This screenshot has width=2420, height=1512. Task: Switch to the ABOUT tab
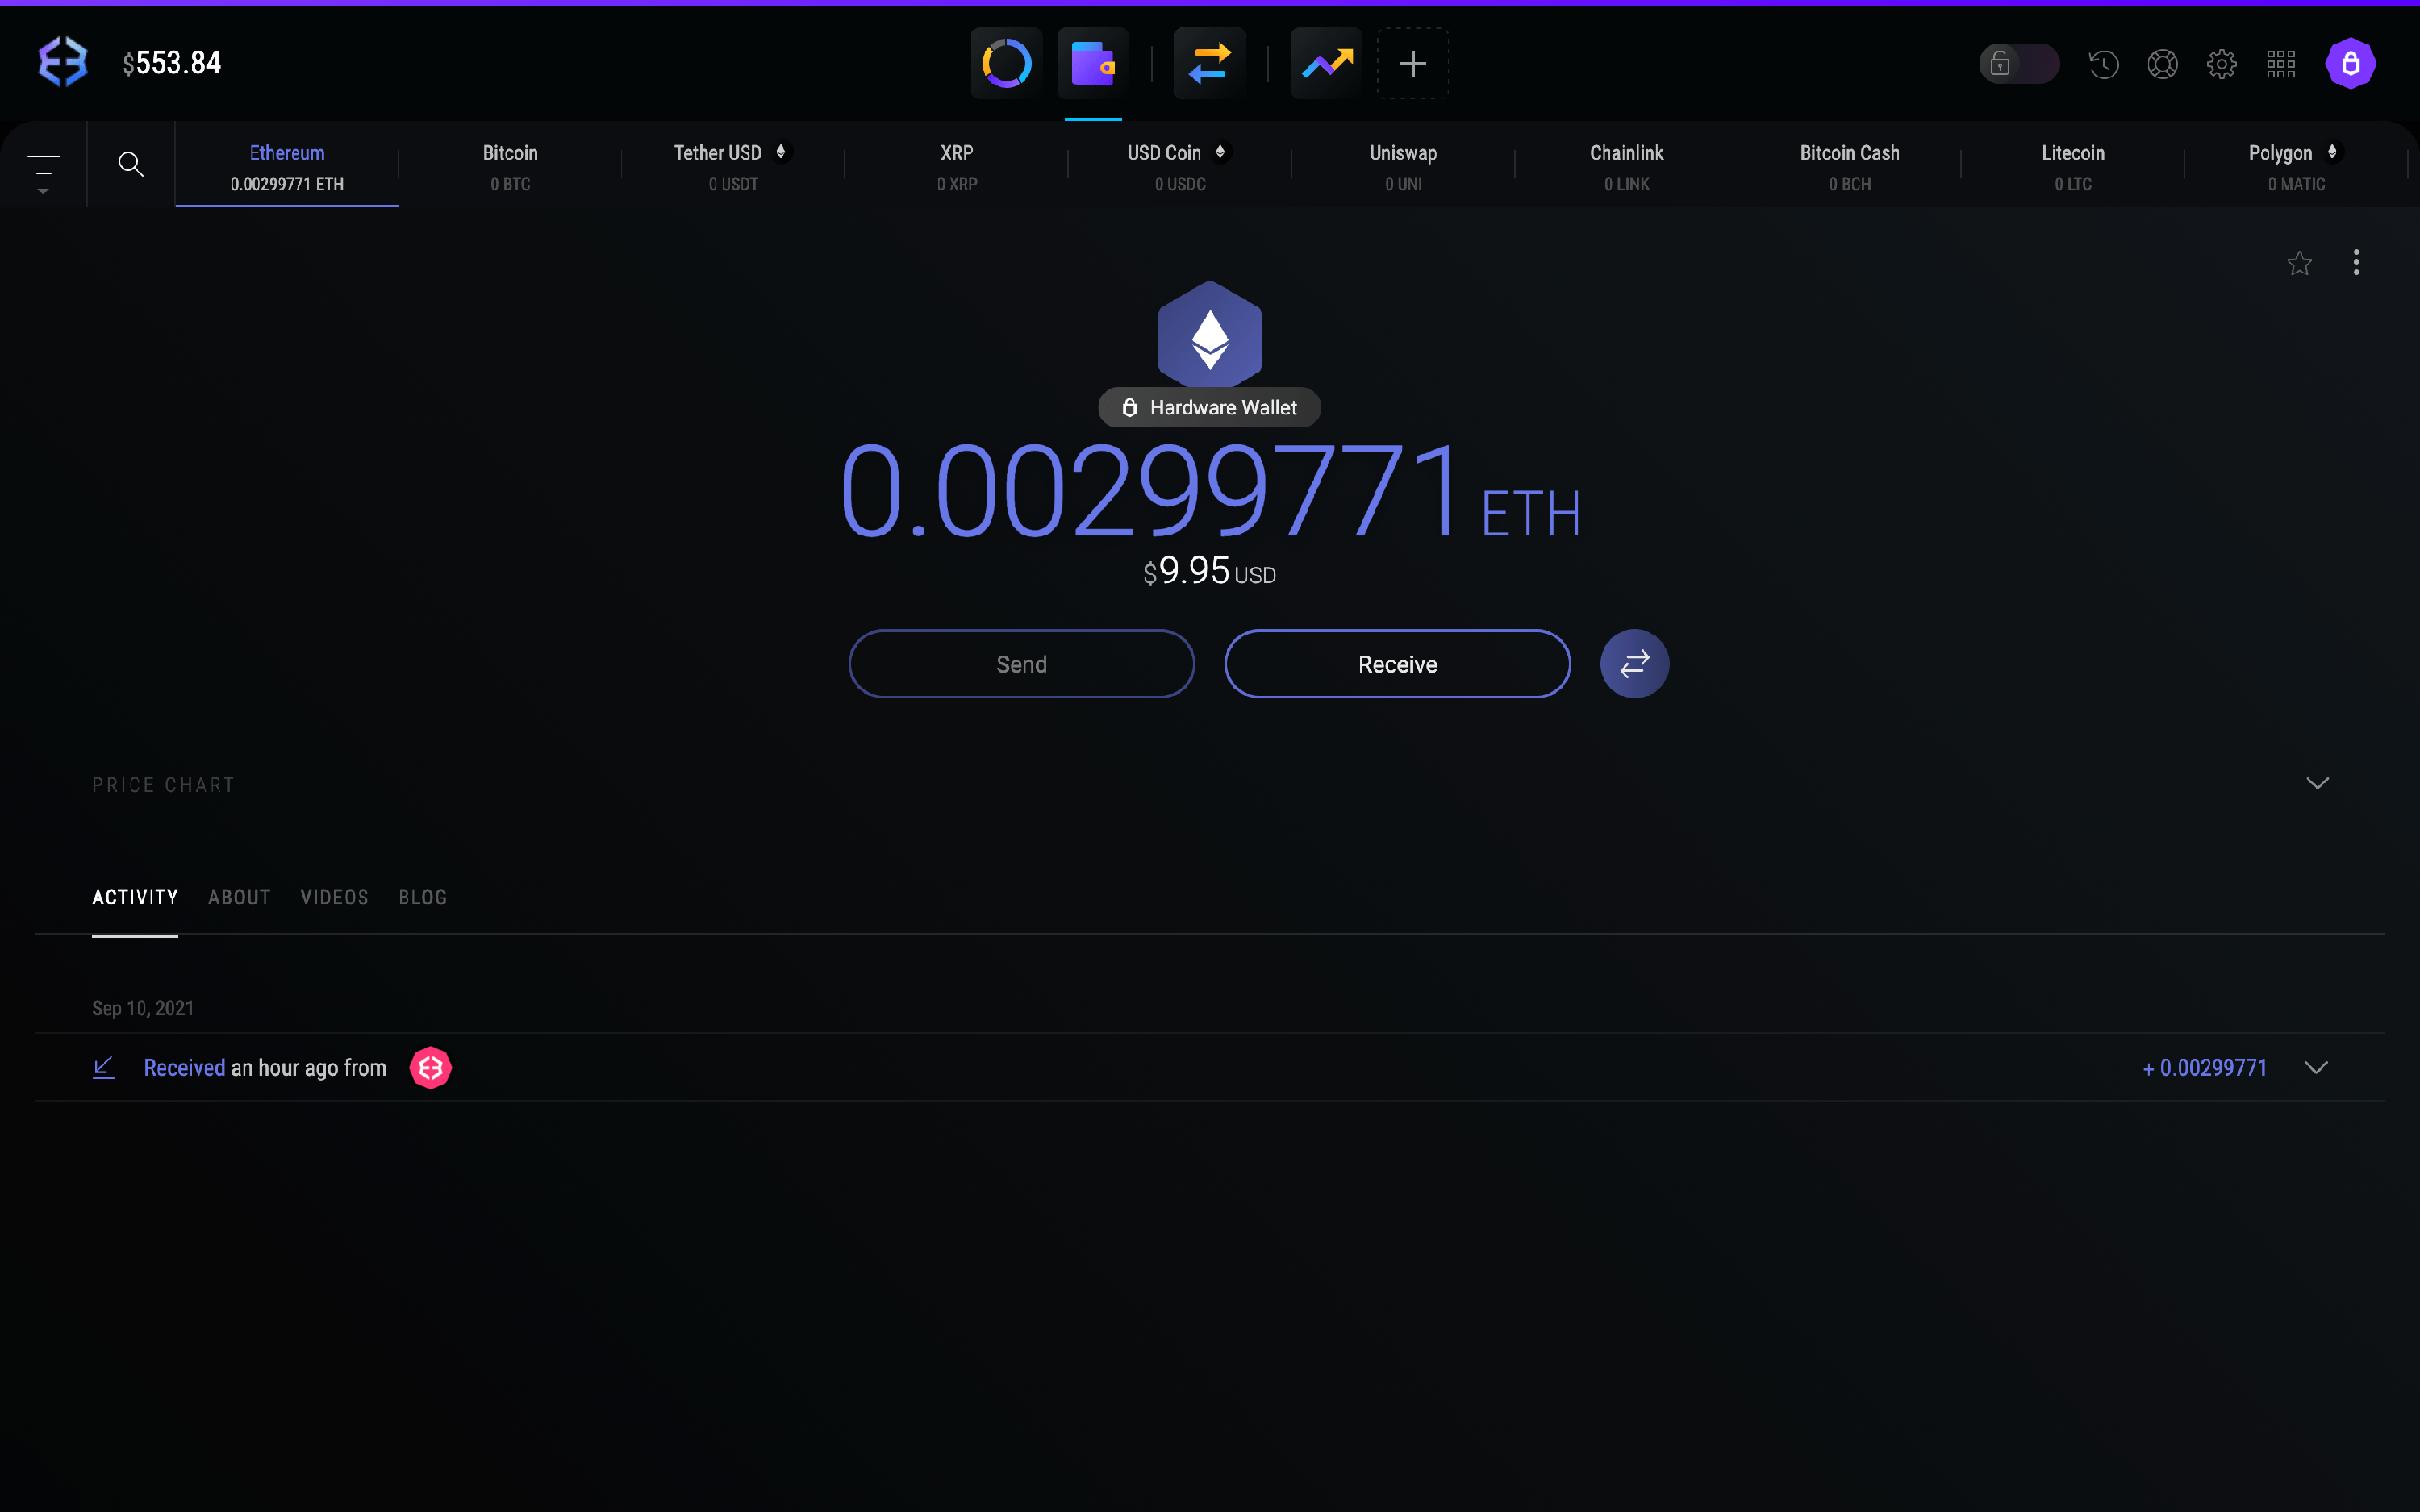pyautogui.click(x=239, y=898)
